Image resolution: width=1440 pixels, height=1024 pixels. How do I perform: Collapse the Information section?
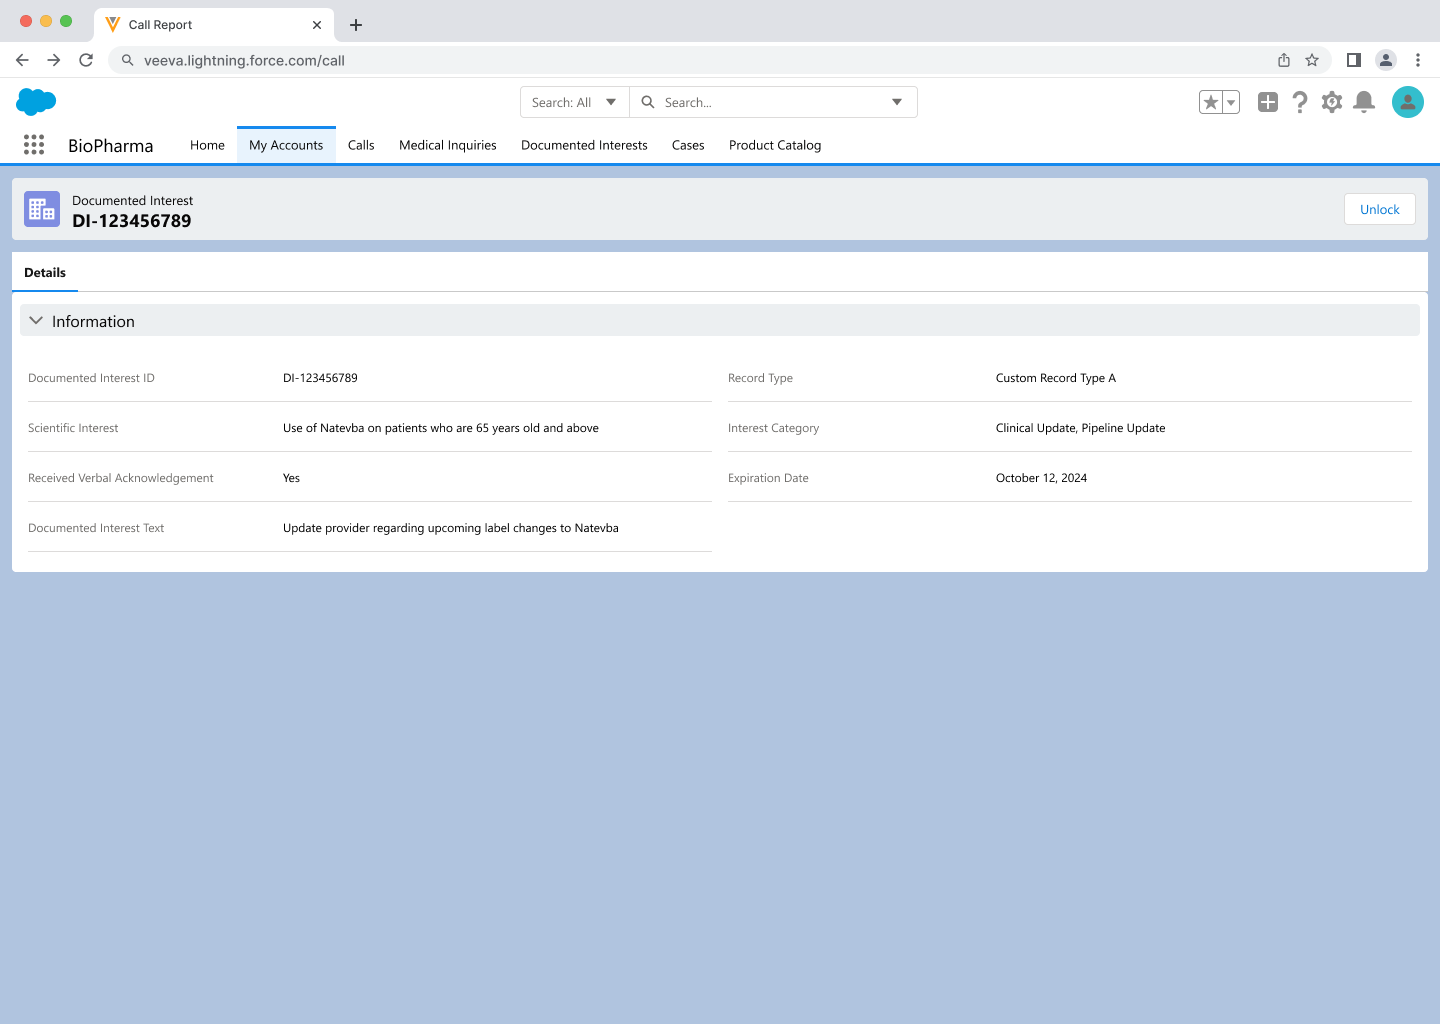tap(37, 321)
